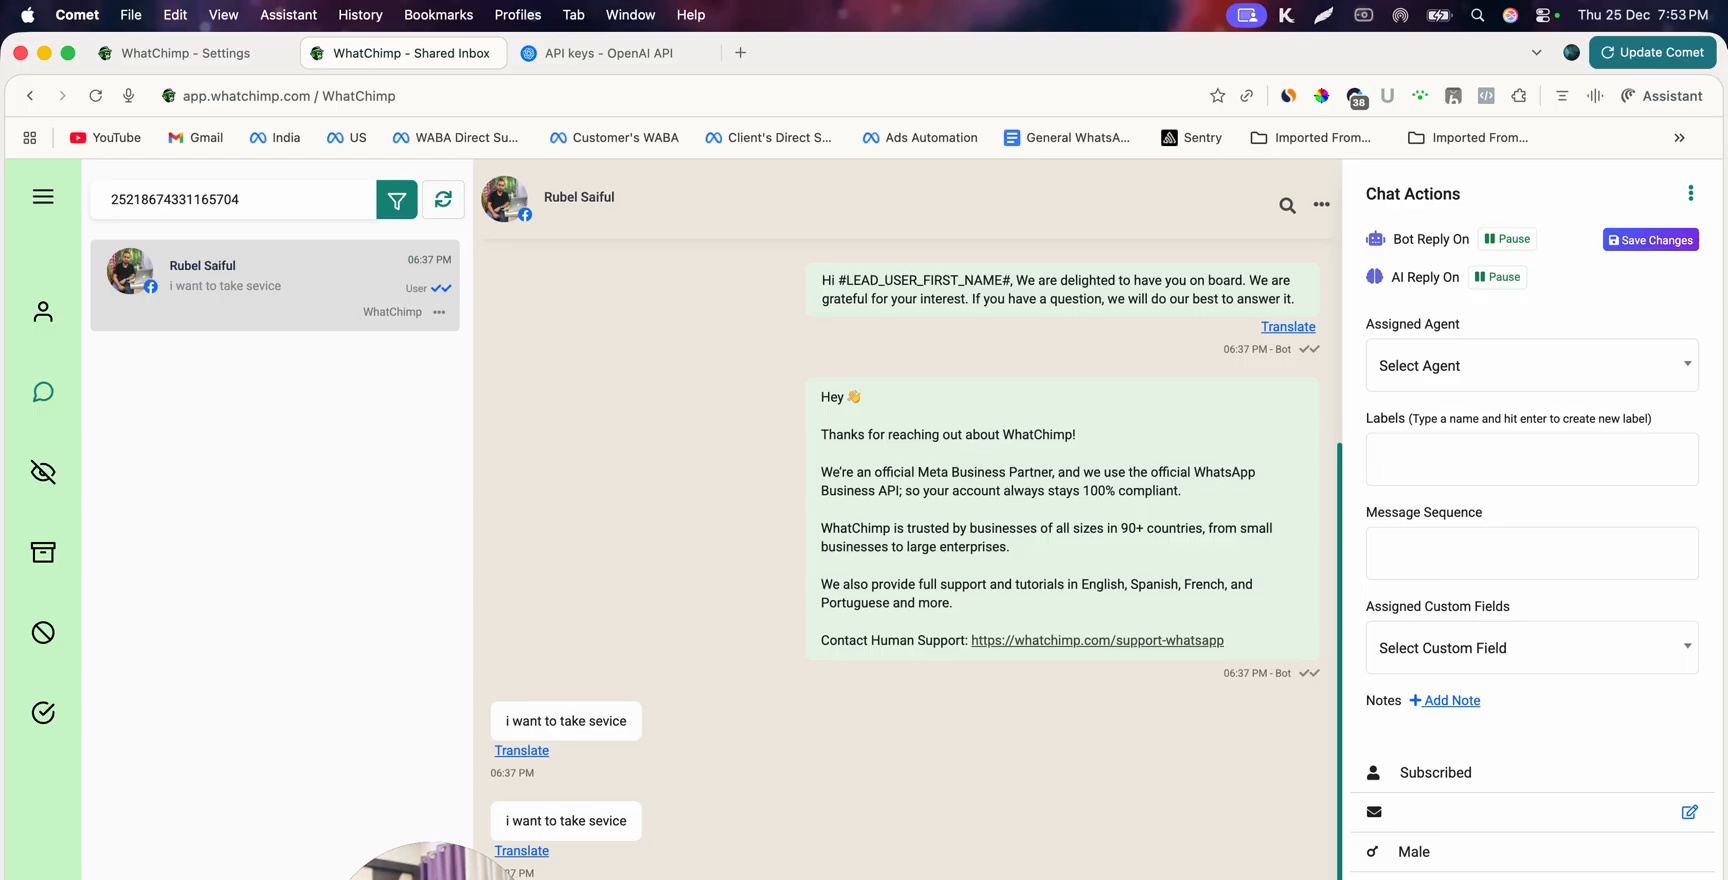Pause the Bot Reply
The width and height of the screenshot is (1728, 880).
point(1507,239)
